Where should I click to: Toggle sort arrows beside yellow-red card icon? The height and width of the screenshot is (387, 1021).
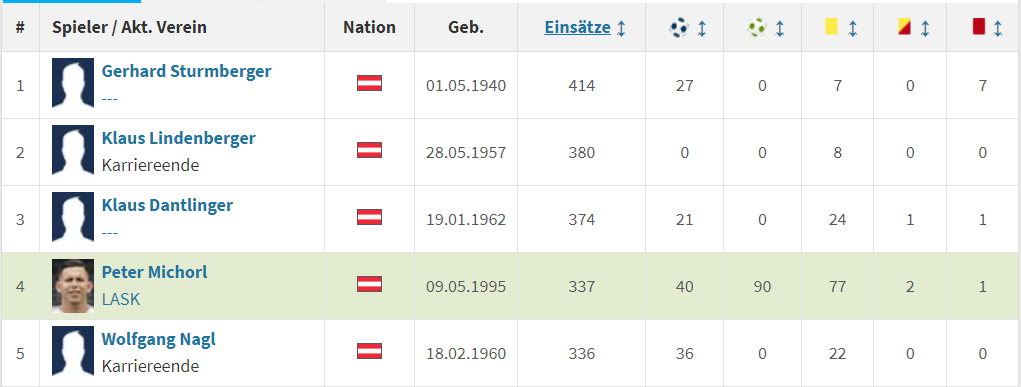tap(925, 28)
